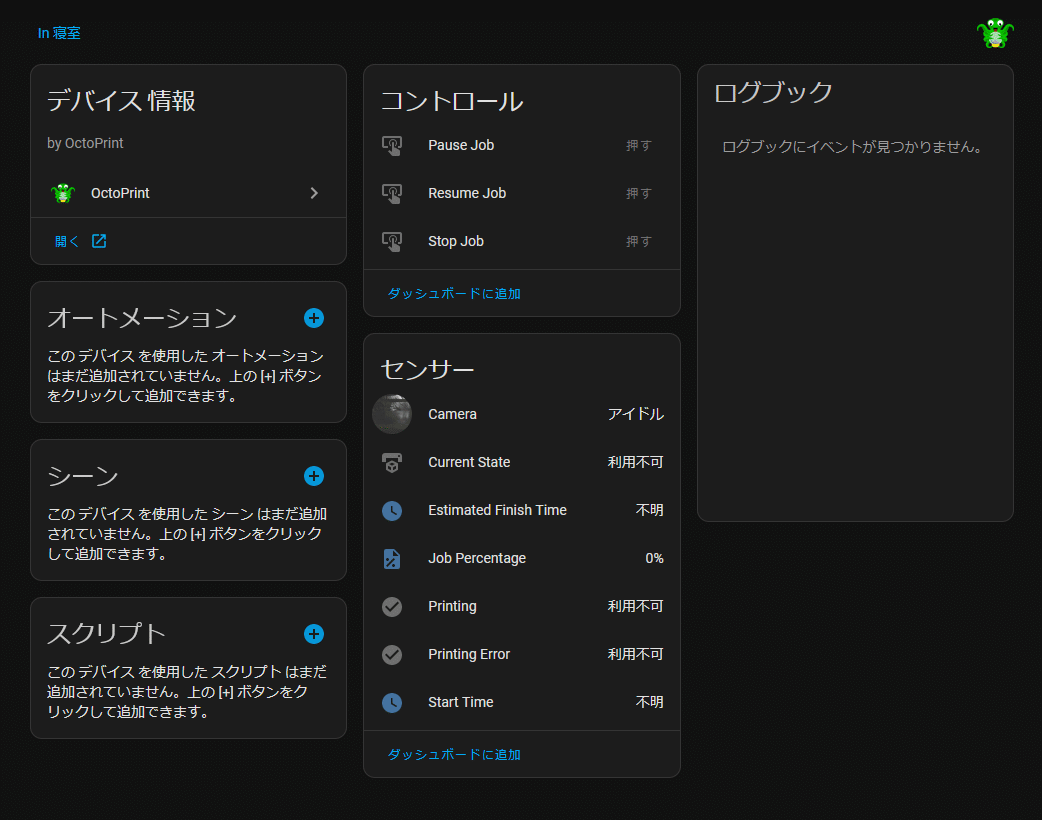
Task: Click the Estimated Finish Time clock icon
Action: tap(392, 510)
